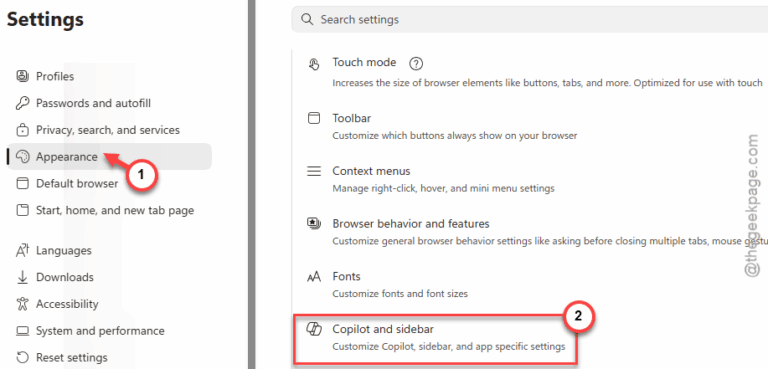Click the Languages letter icon

click(23, 250)
